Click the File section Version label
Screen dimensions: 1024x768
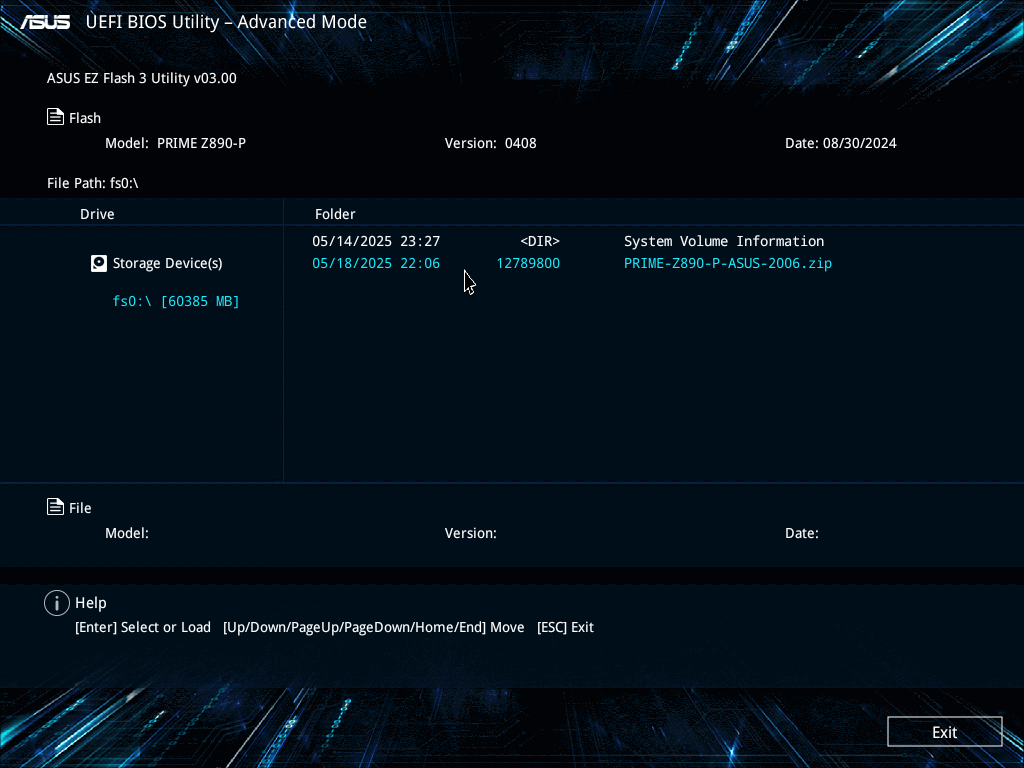(x=471, y=533)
